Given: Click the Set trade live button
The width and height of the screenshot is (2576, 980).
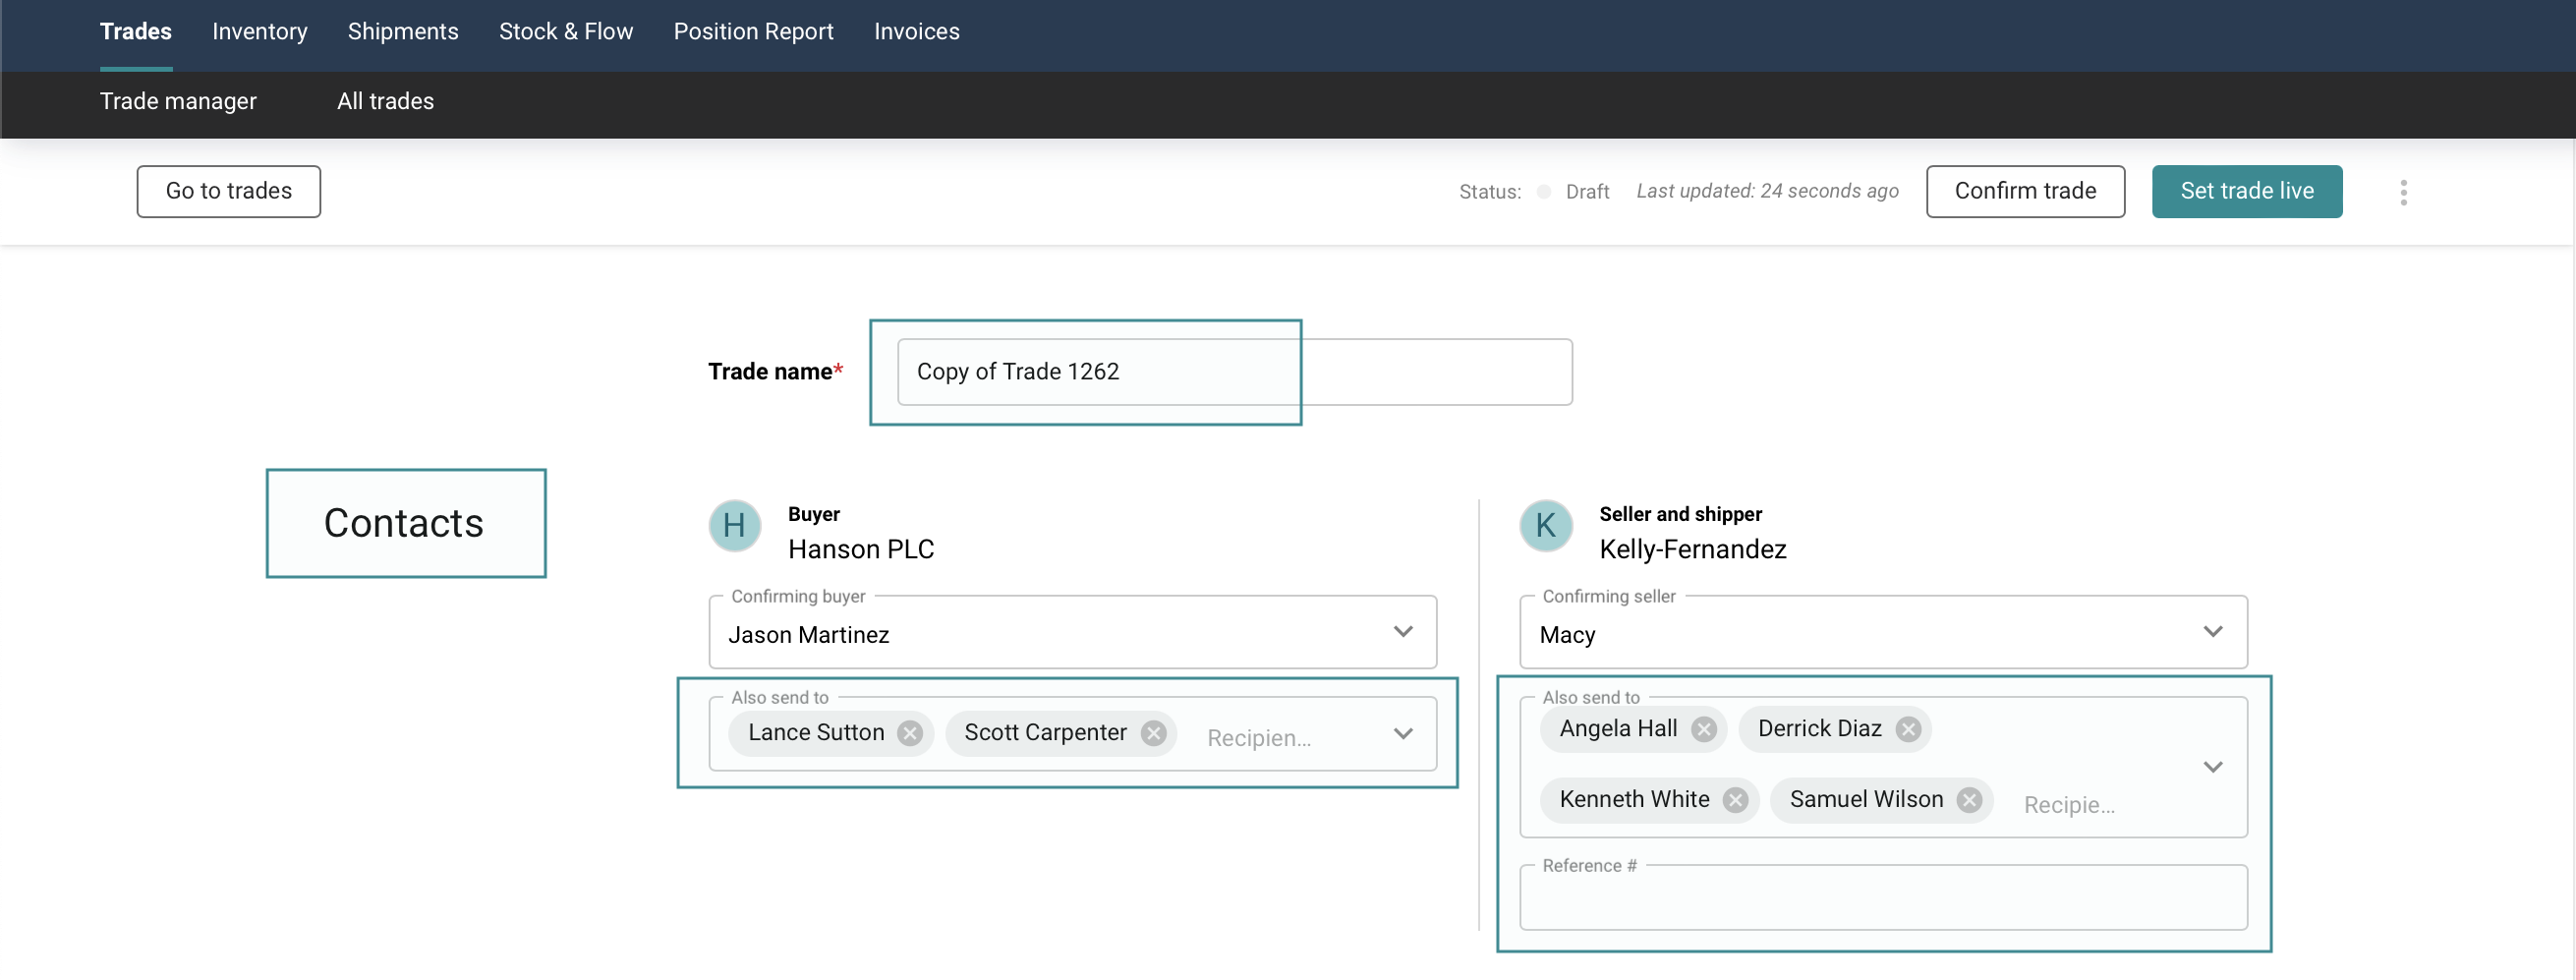Looking at the screenshot, I should coord(2246,191).
